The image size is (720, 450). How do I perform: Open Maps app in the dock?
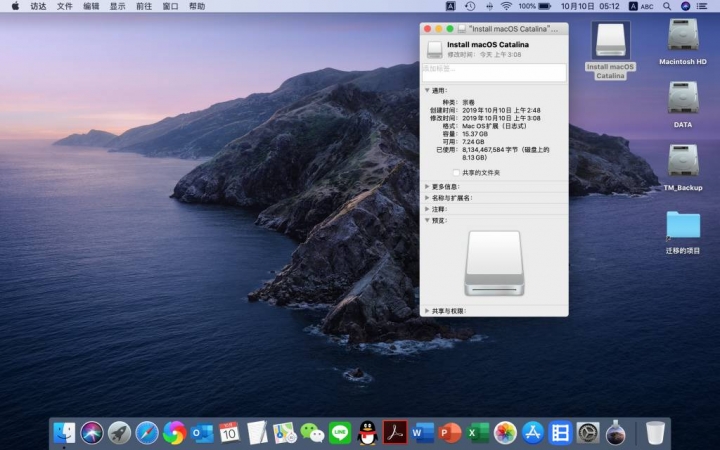coord(285,433)
